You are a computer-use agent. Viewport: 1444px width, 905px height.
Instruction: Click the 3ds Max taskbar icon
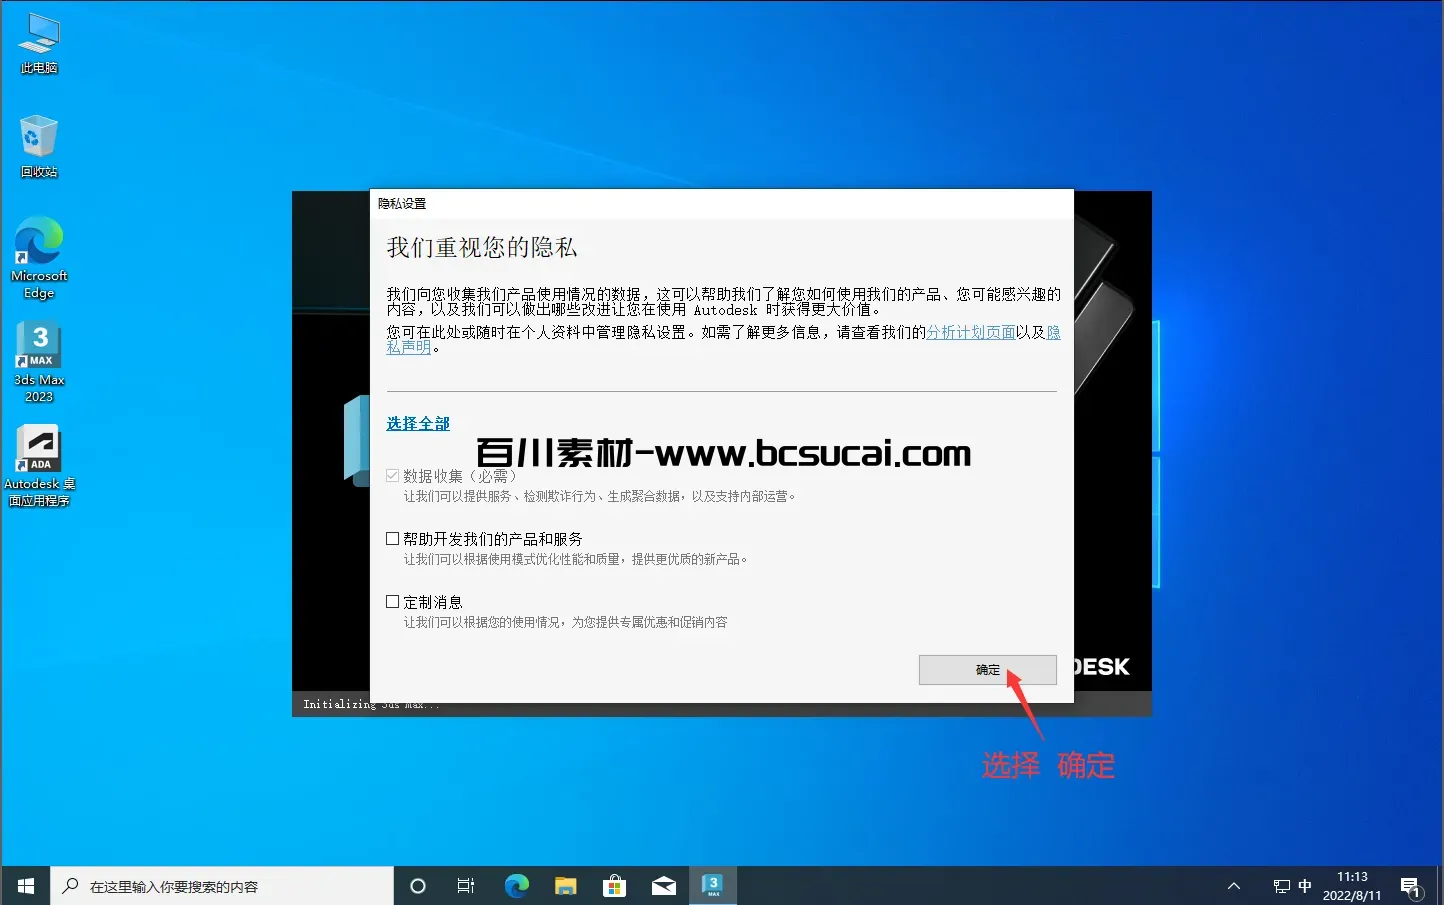tap(713, 886)
